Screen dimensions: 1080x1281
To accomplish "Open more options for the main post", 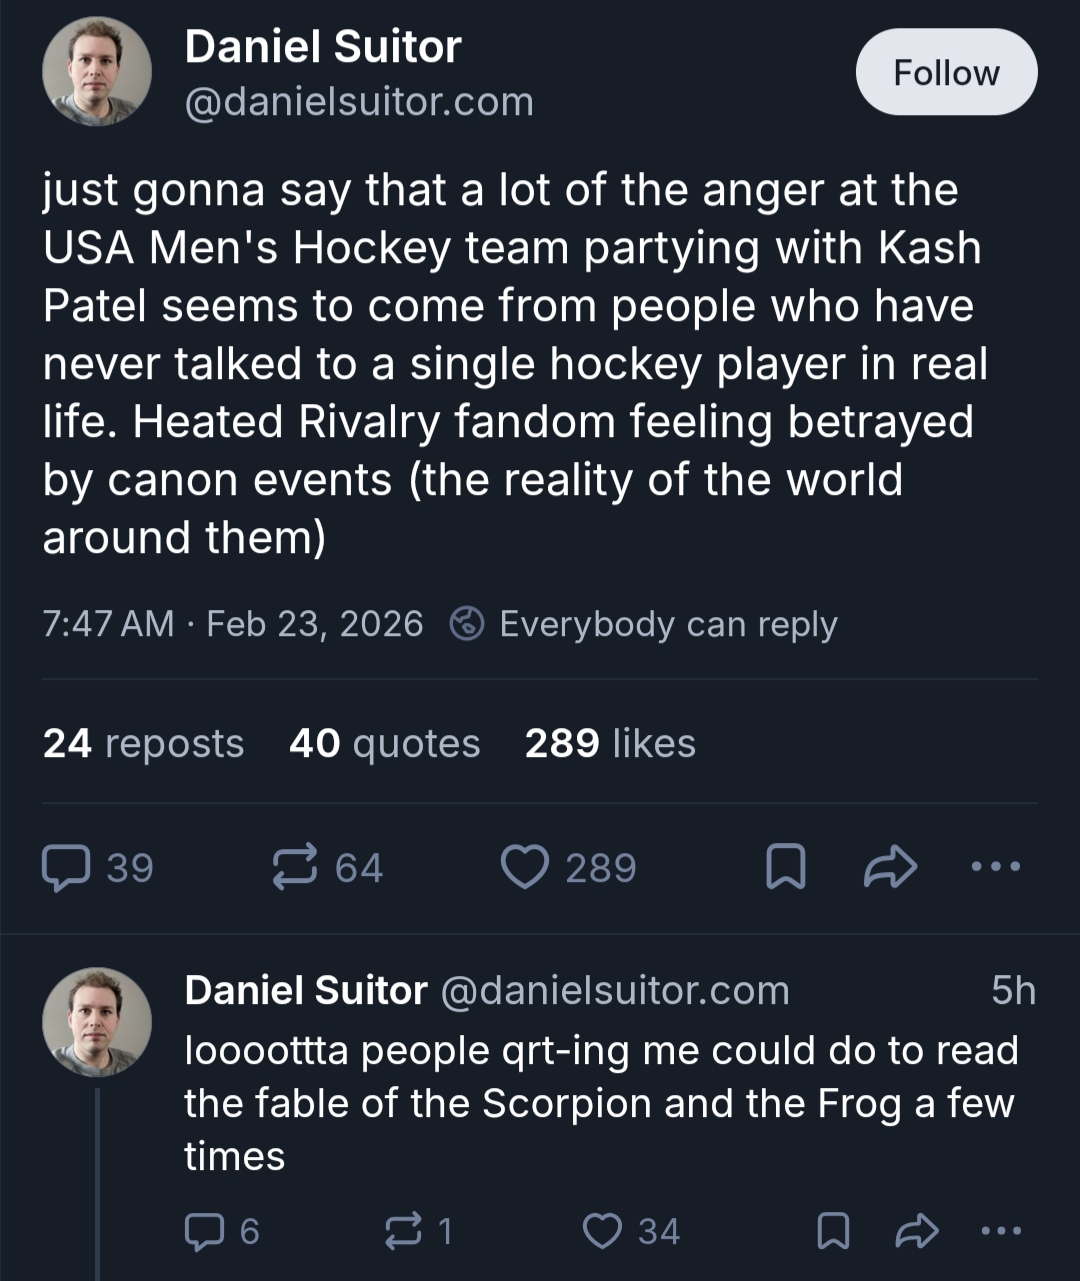I will coord(996,867).
